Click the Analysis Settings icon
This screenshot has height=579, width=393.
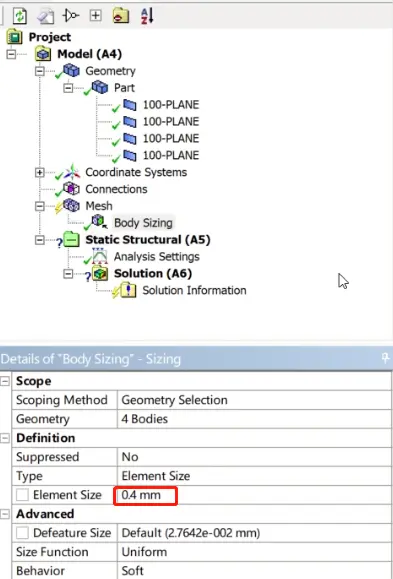tap(99, 256)
